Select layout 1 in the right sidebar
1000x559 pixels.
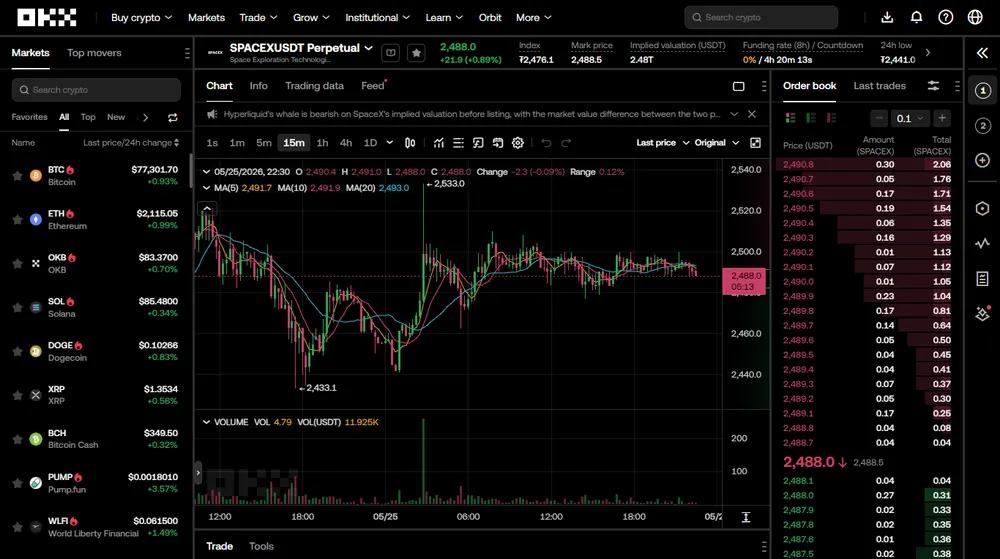(983, 91)
